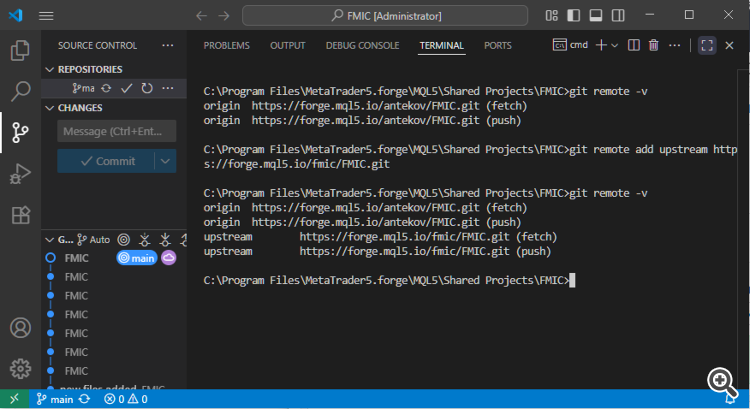Open terminal panel more actions menu
The width and height of the screenshot is (750, 409).
click(x=674, y=45)
